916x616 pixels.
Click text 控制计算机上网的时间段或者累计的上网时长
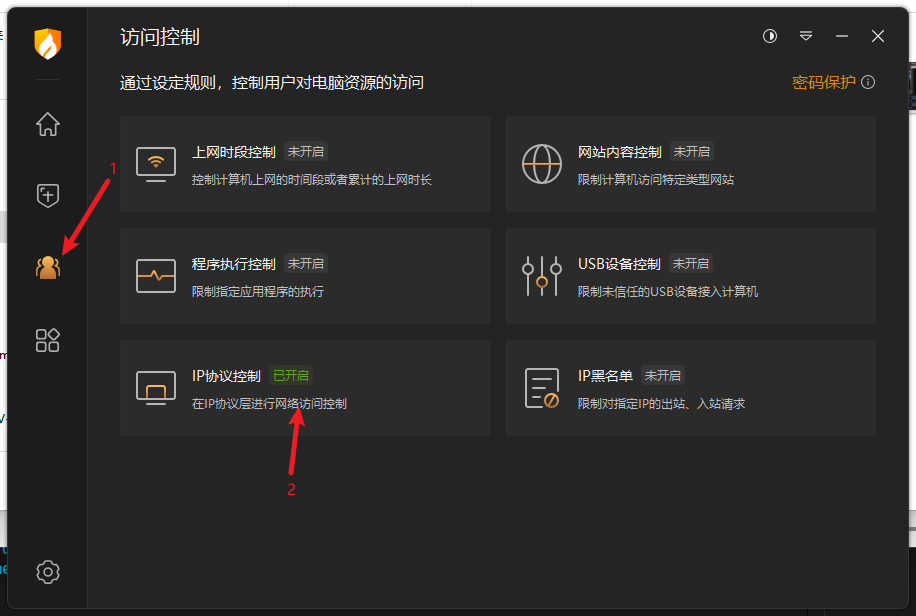point(311,180)
